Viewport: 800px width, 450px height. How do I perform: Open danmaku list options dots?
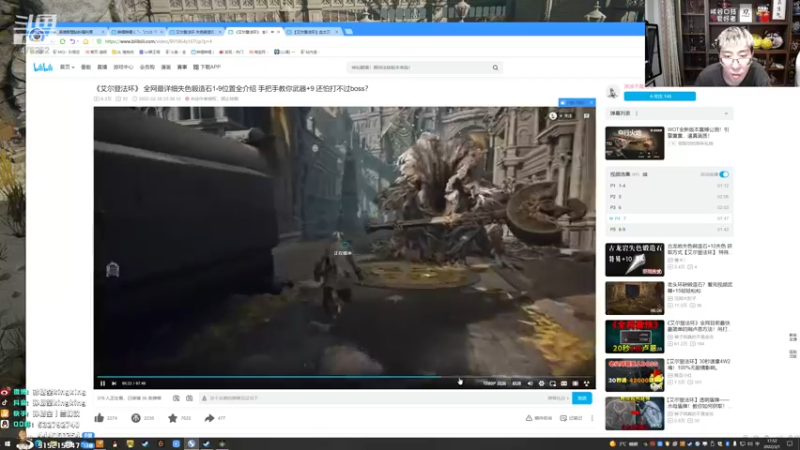click(x=636, y=113)
